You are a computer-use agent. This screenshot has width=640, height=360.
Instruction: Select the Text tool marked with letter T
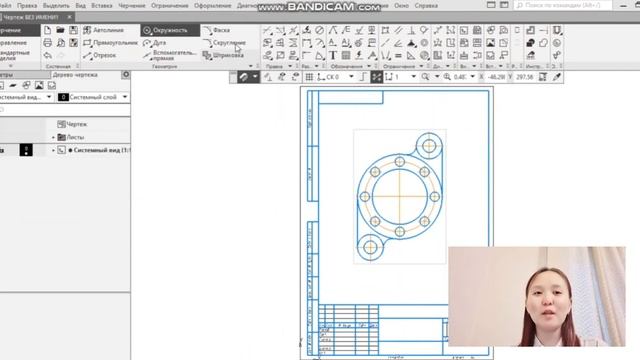click(x=333, y=56)
